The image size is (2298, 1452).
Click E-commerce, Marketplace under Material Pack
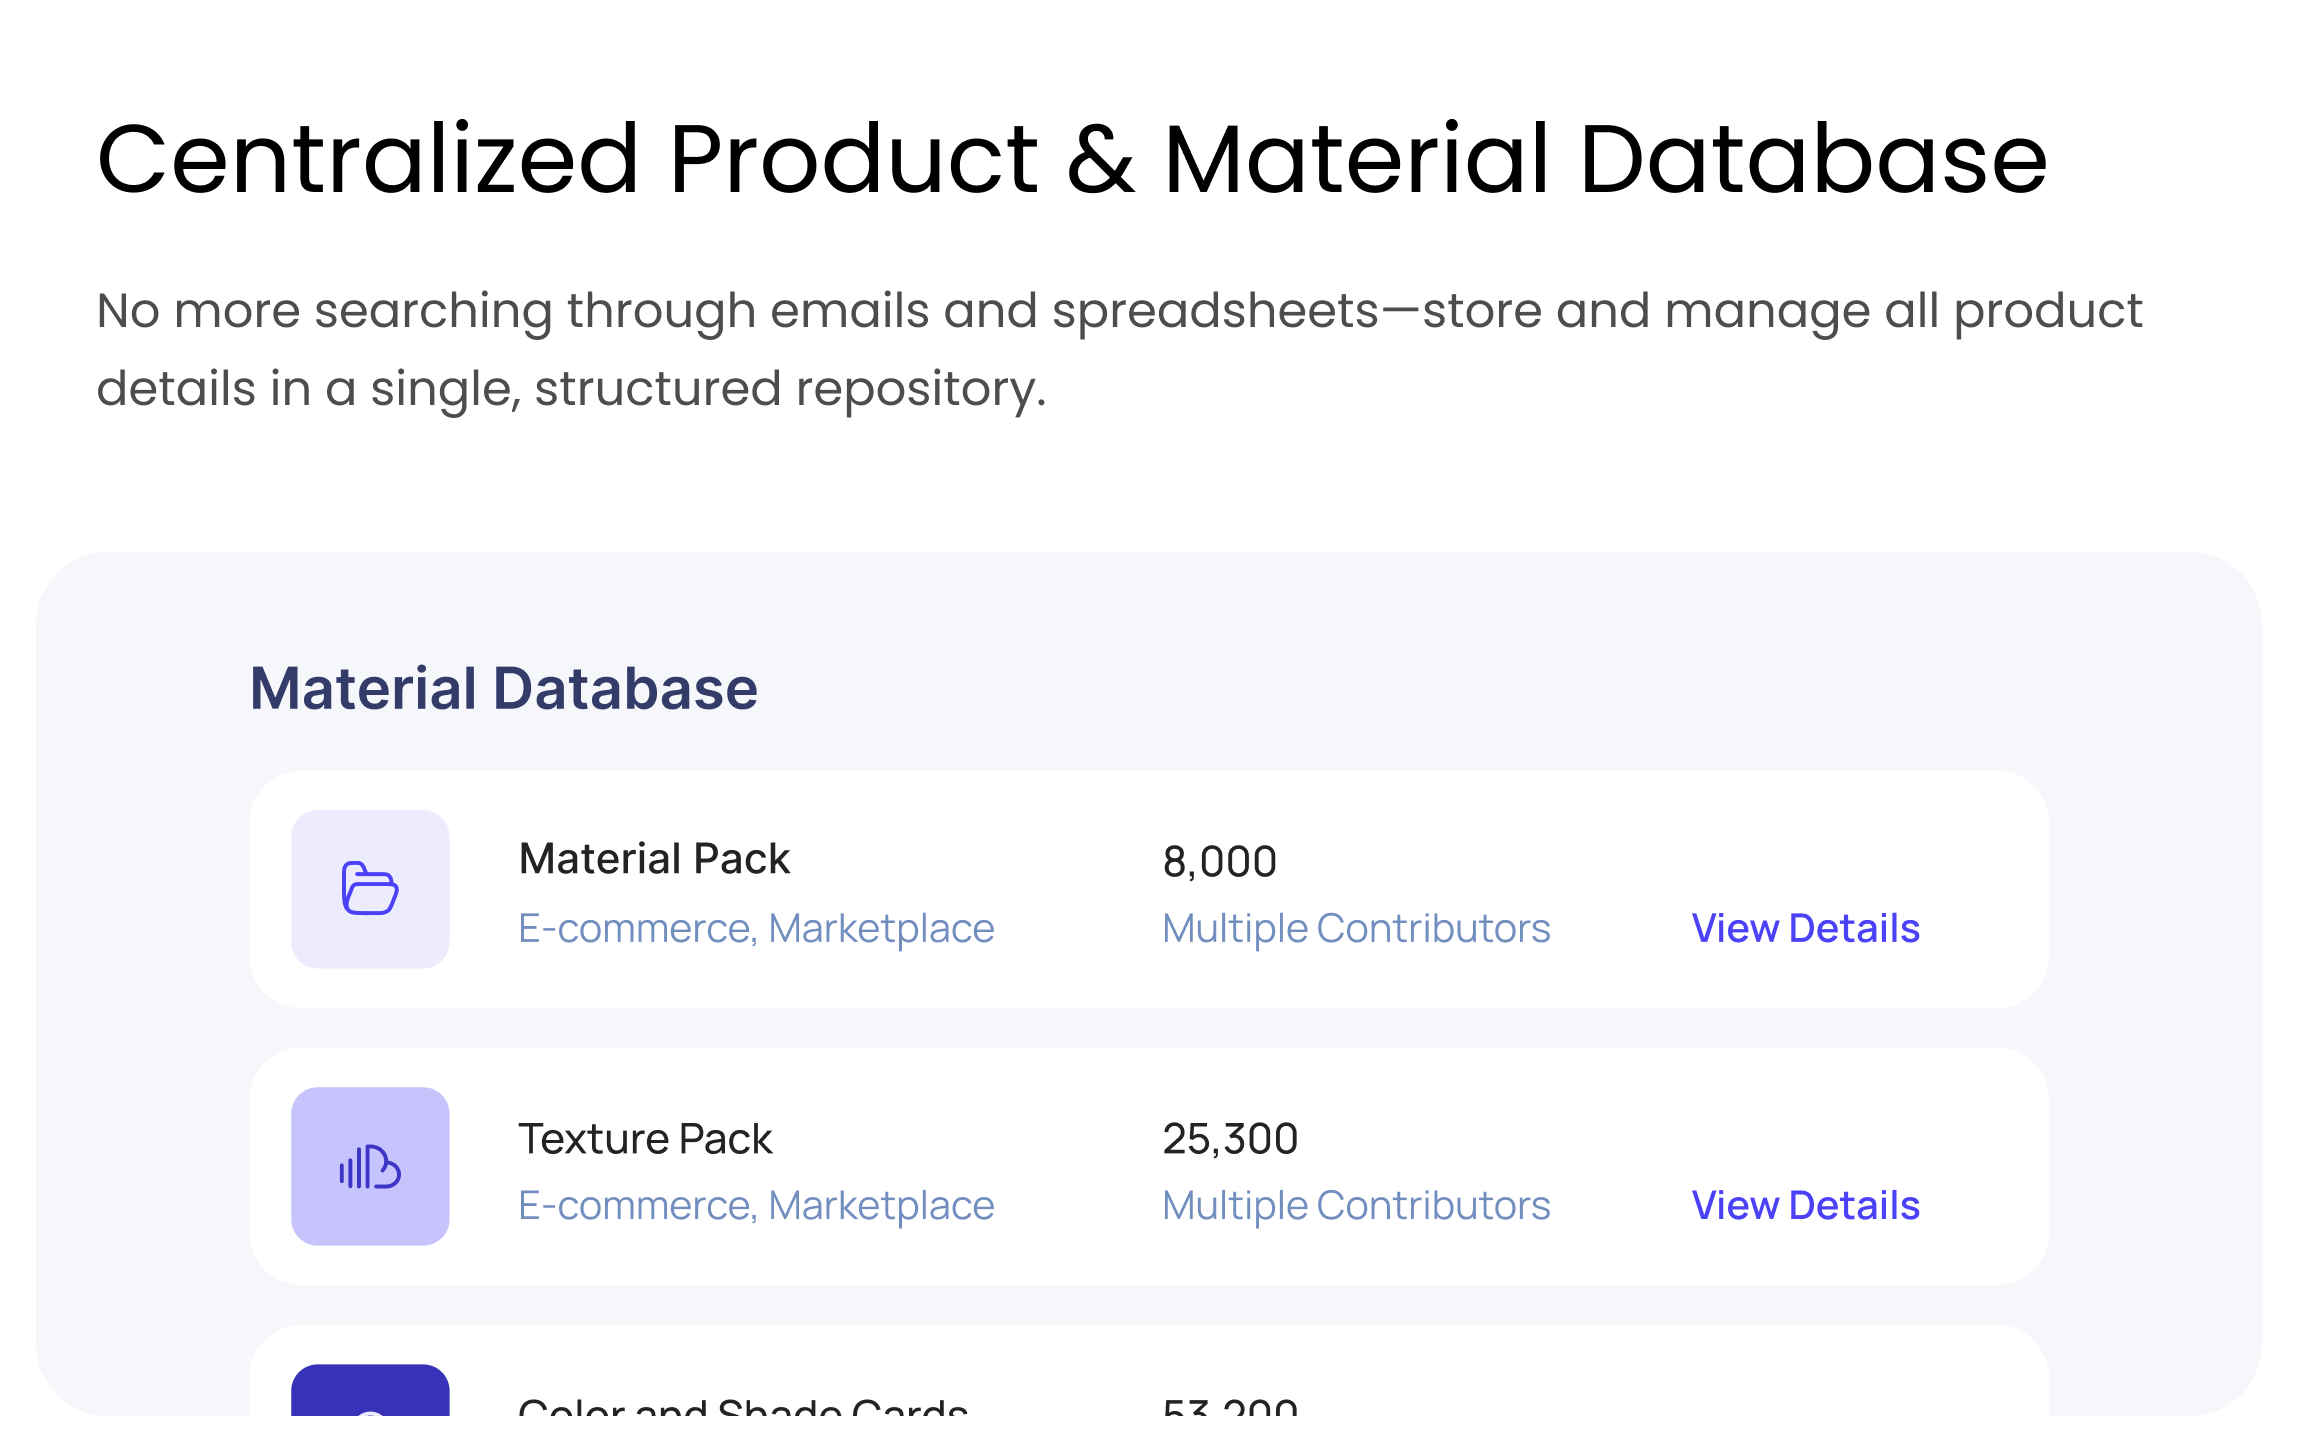pos(756,929)
